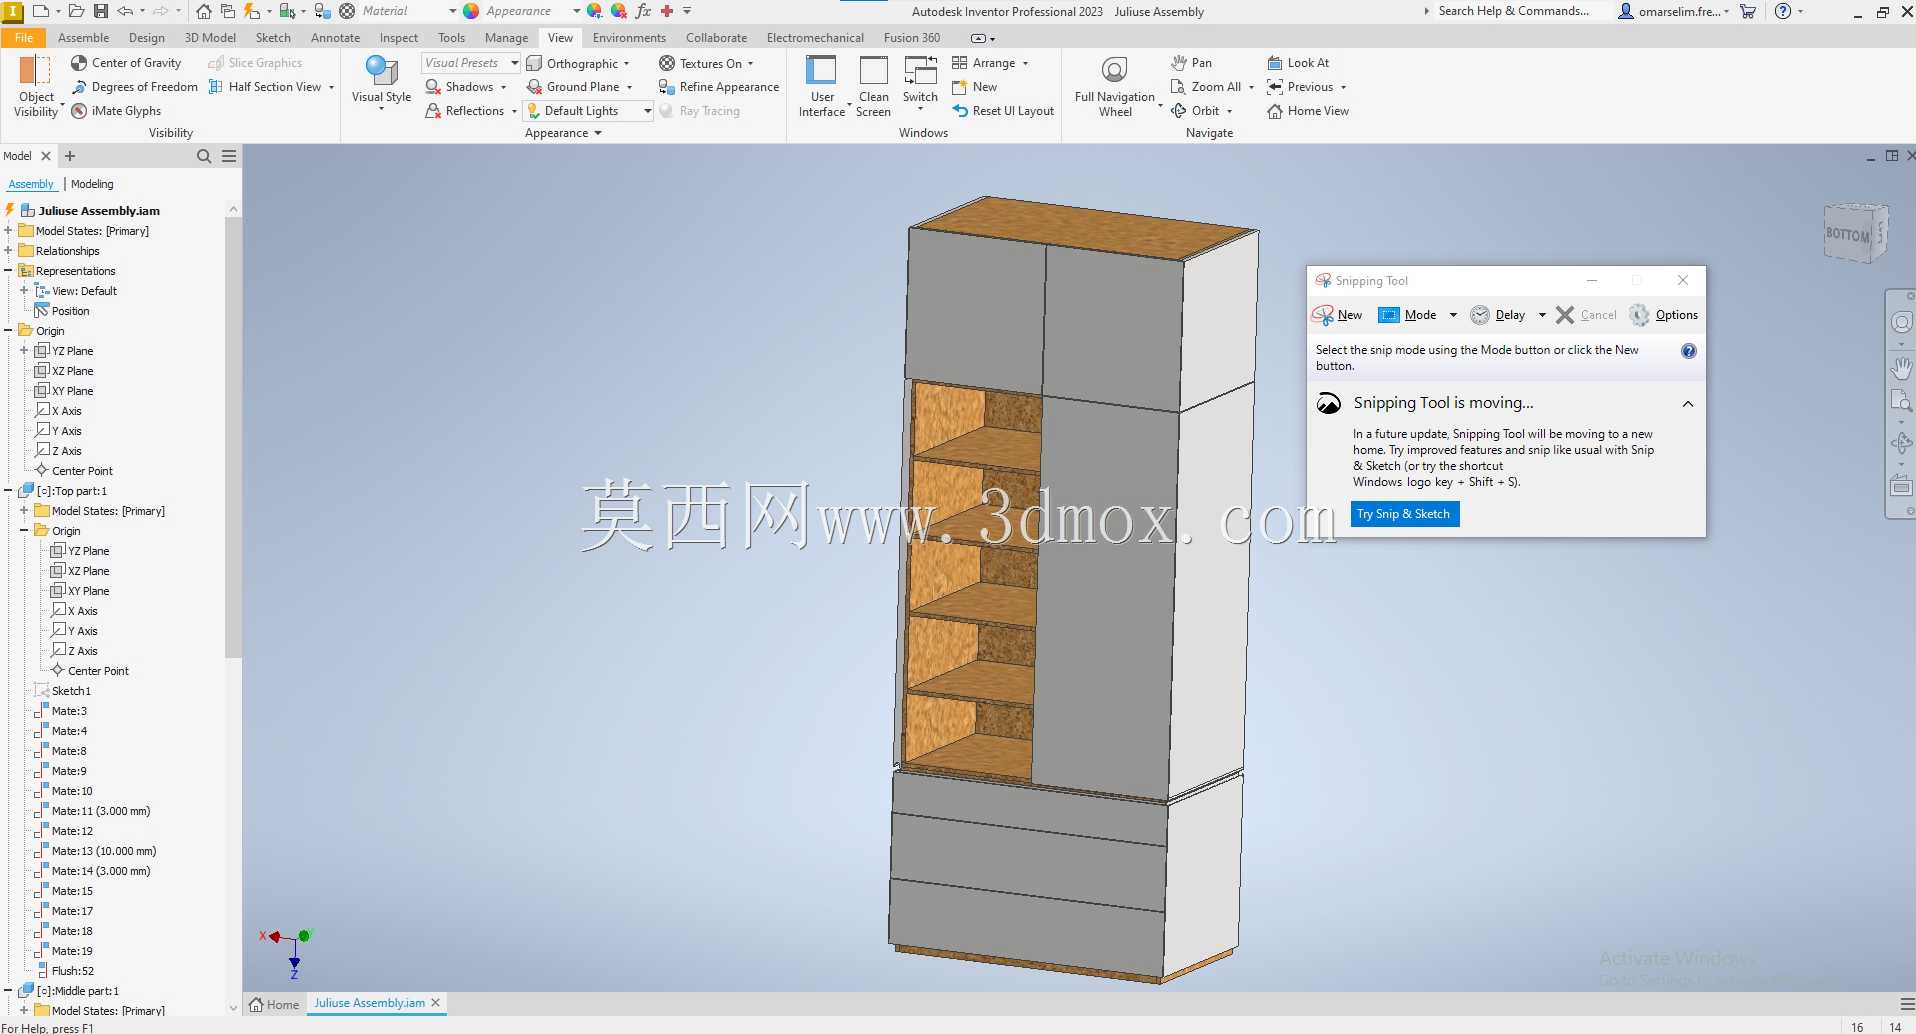This screenshot has height=1034, width=1916.
Task: Click Try Snip & Sketch button
Action: pyautogui.click(x=1404, y=514)
